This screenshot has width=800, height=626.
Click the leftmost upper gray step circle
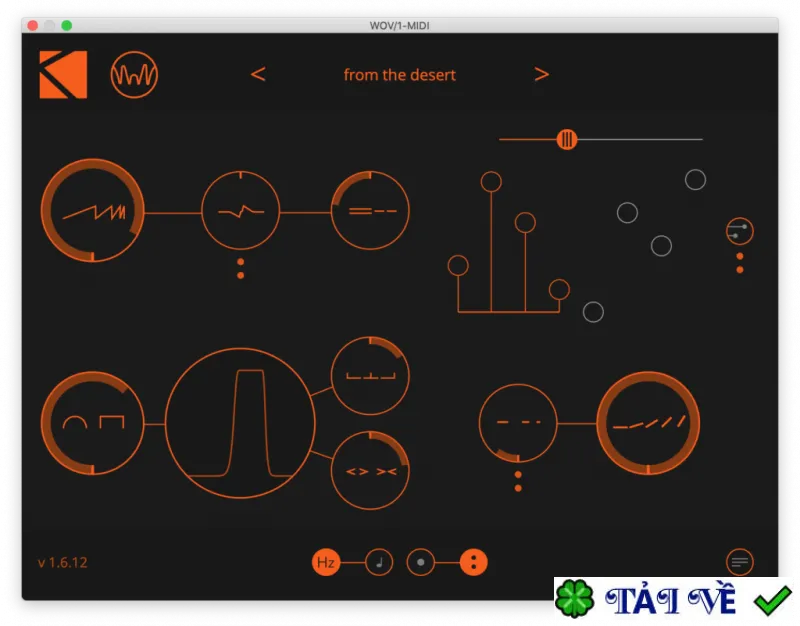point(627,213)
